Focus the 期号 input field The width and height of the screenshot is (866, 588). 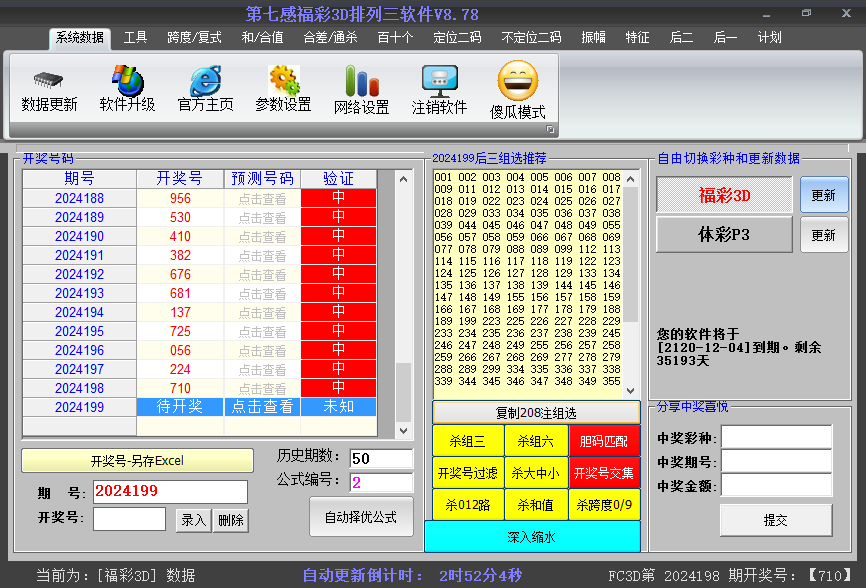tap(170, 491)
